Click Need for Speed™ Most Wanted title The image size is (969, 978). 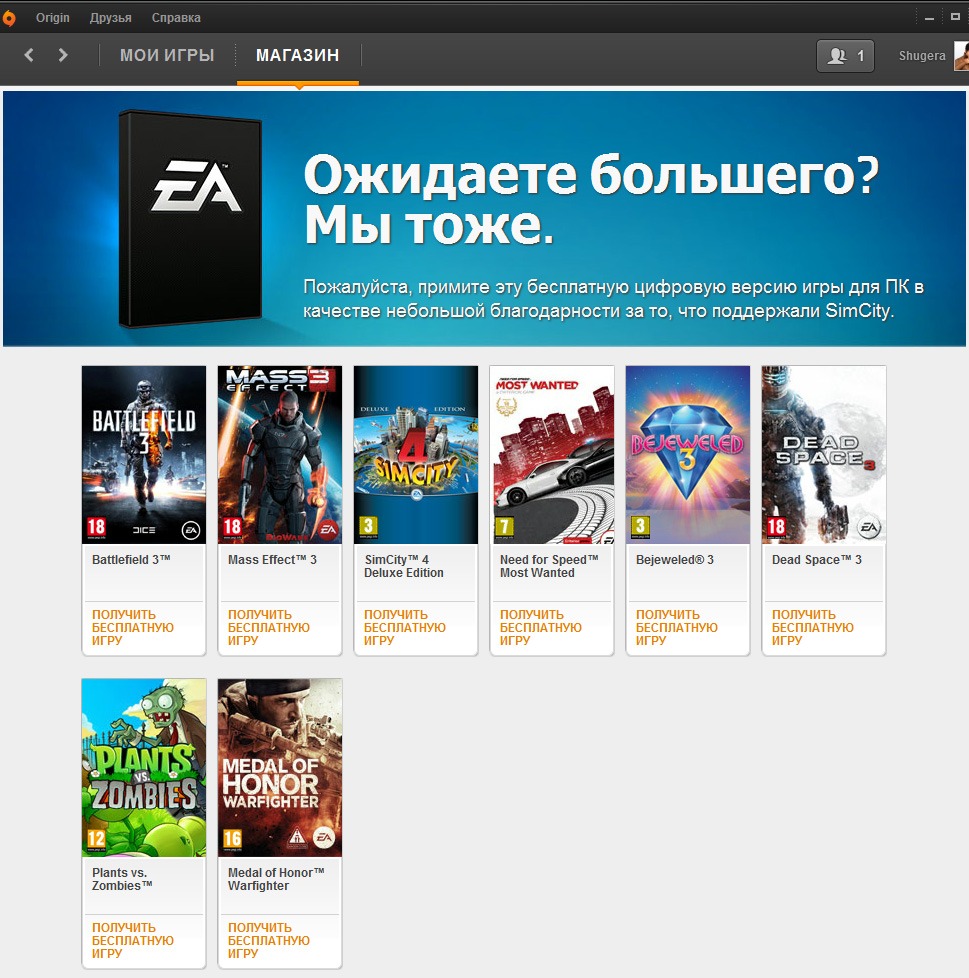(549, 566)
